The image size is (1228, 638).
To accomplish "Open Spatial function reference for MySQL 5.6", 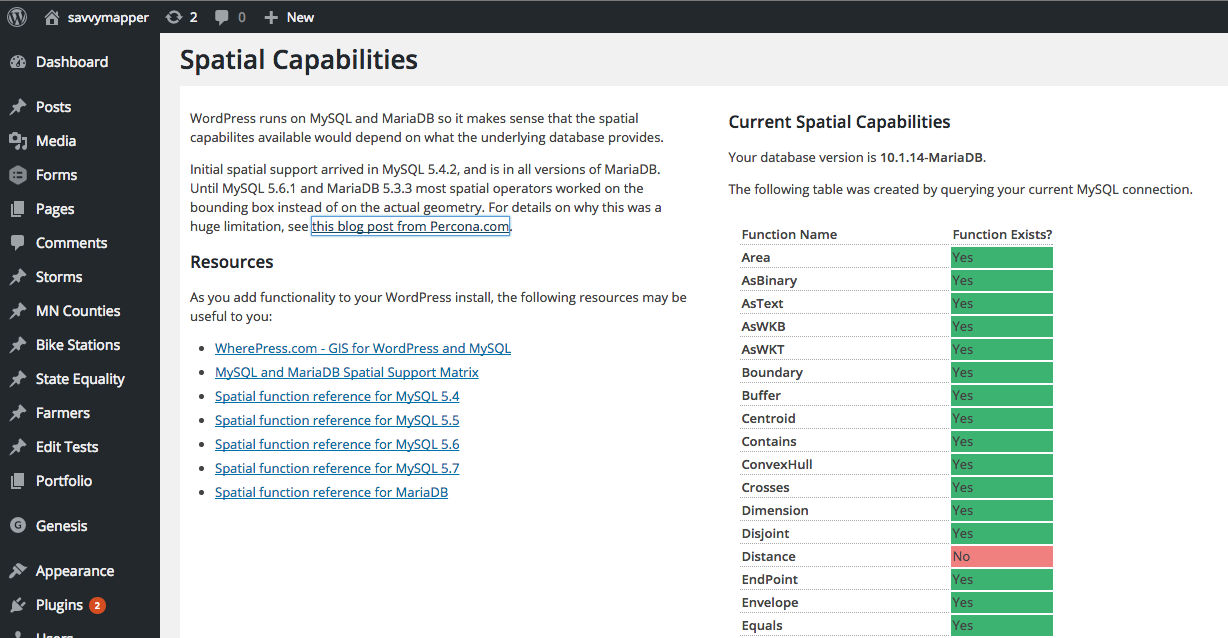I will pos(337,444).
